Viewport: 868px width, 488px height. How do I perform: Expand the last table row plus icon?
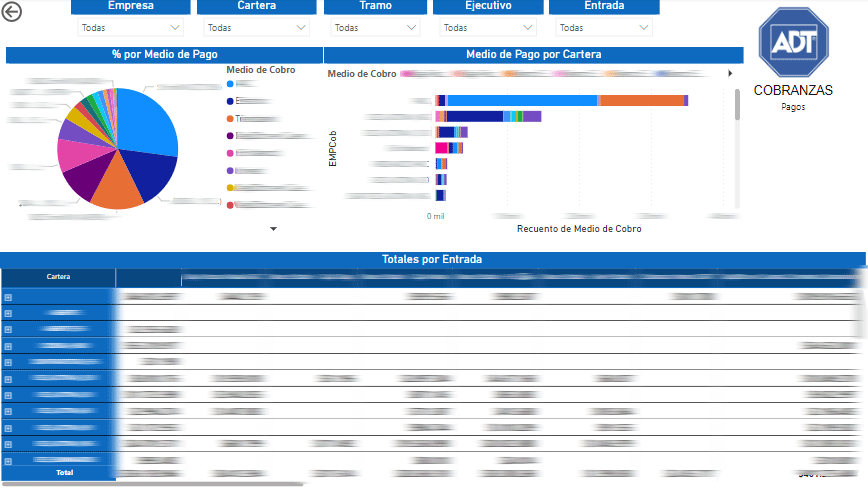(x=8, y=461)
